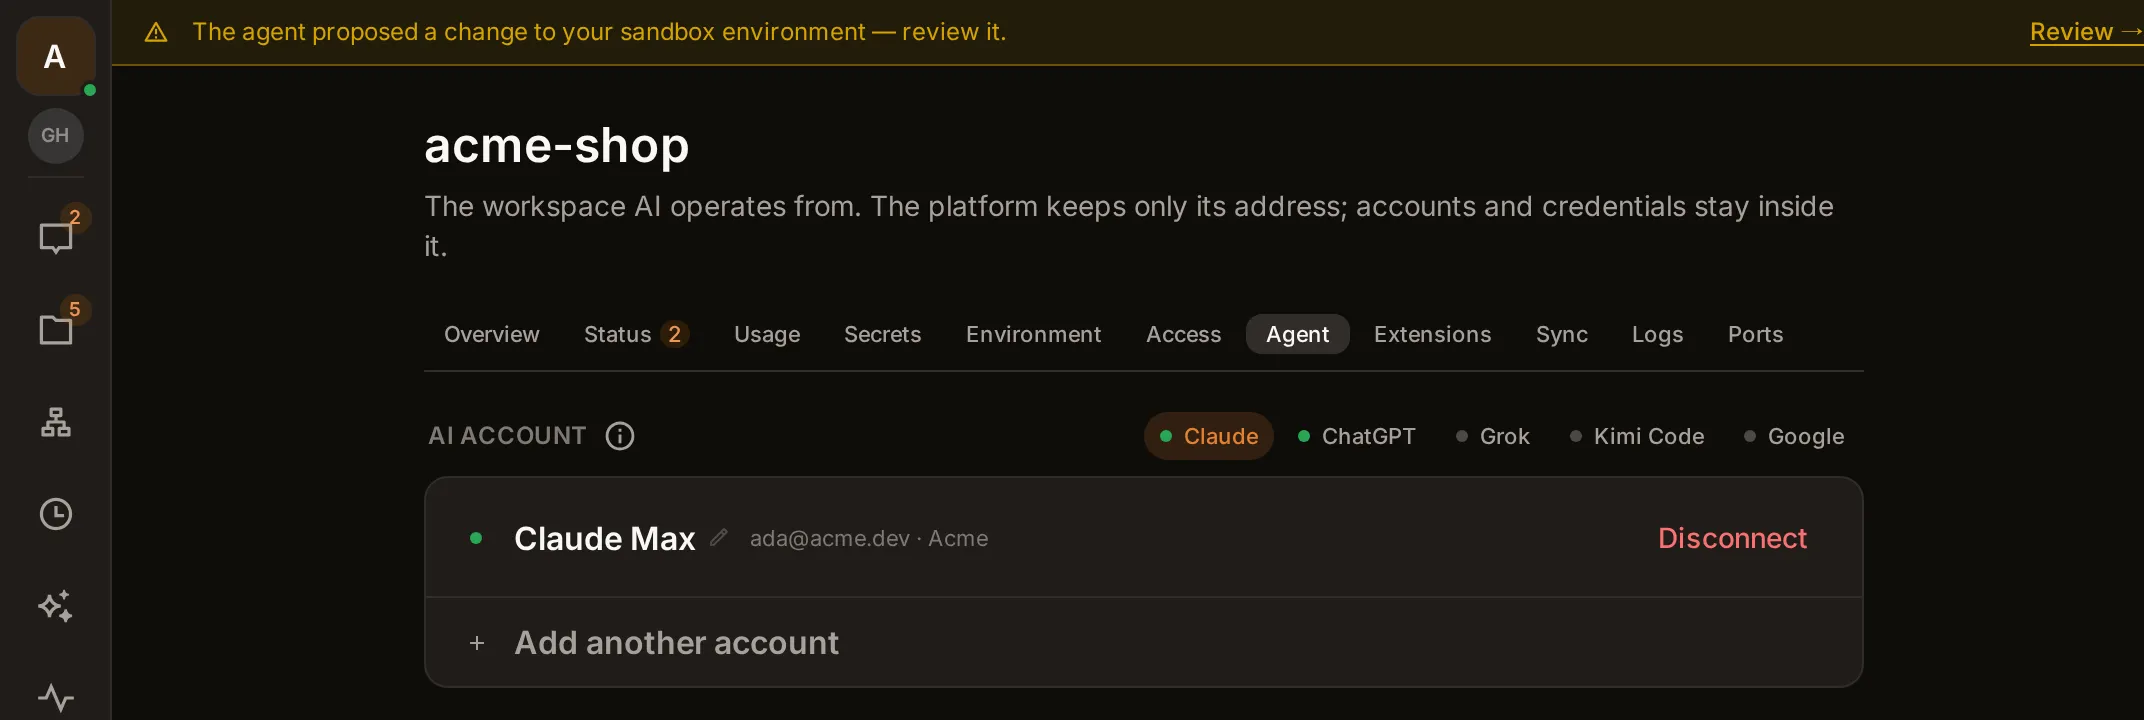Image resolution: width=2144 pixels, height=720 pixels.
Task: Select the Agent tab
Action: pyautogui.click(x=1298, y=334)
